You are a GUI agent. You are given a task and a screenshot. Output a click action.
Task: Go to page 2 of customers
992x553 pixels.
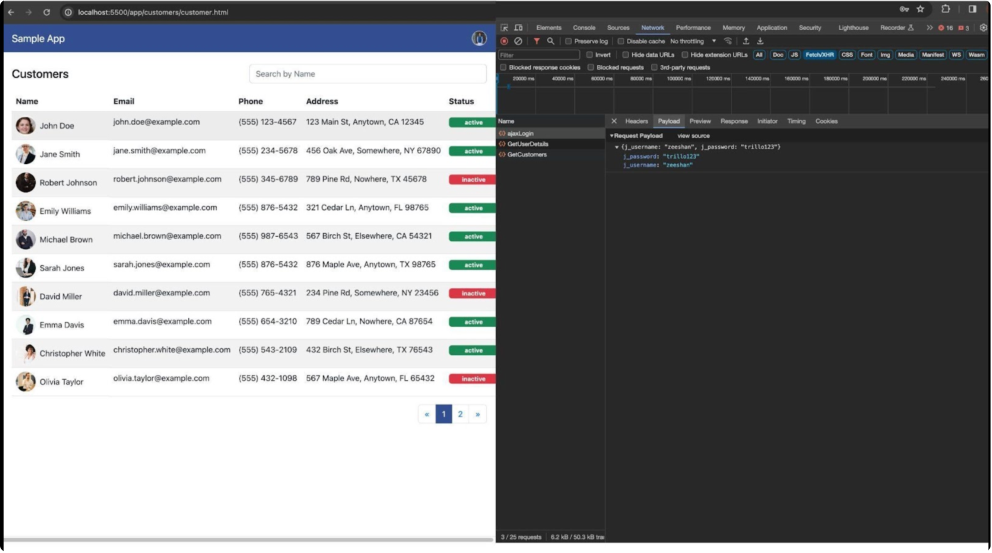460,414
